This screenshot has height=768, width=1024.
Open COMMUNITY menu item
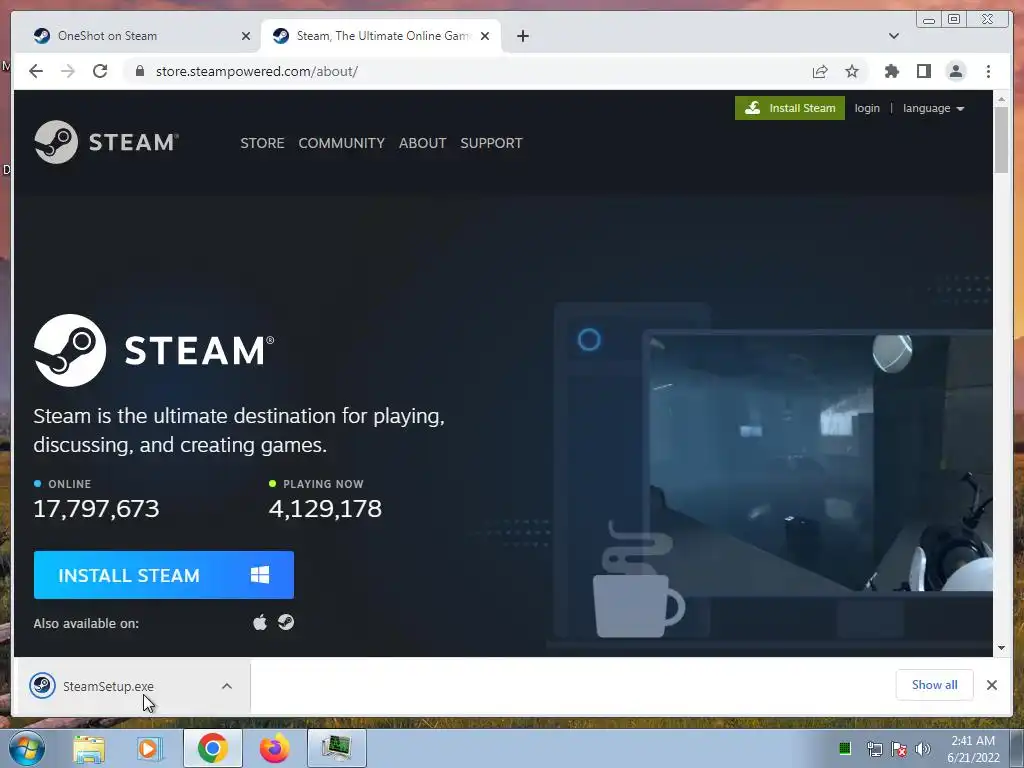[x=342, y=143]
